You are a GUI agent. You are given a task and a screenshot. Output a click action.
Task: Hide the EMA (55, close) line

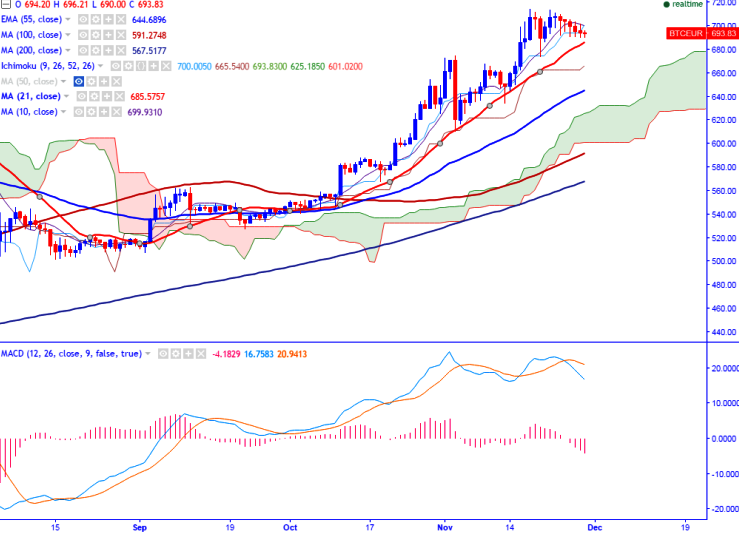(83, 19)
